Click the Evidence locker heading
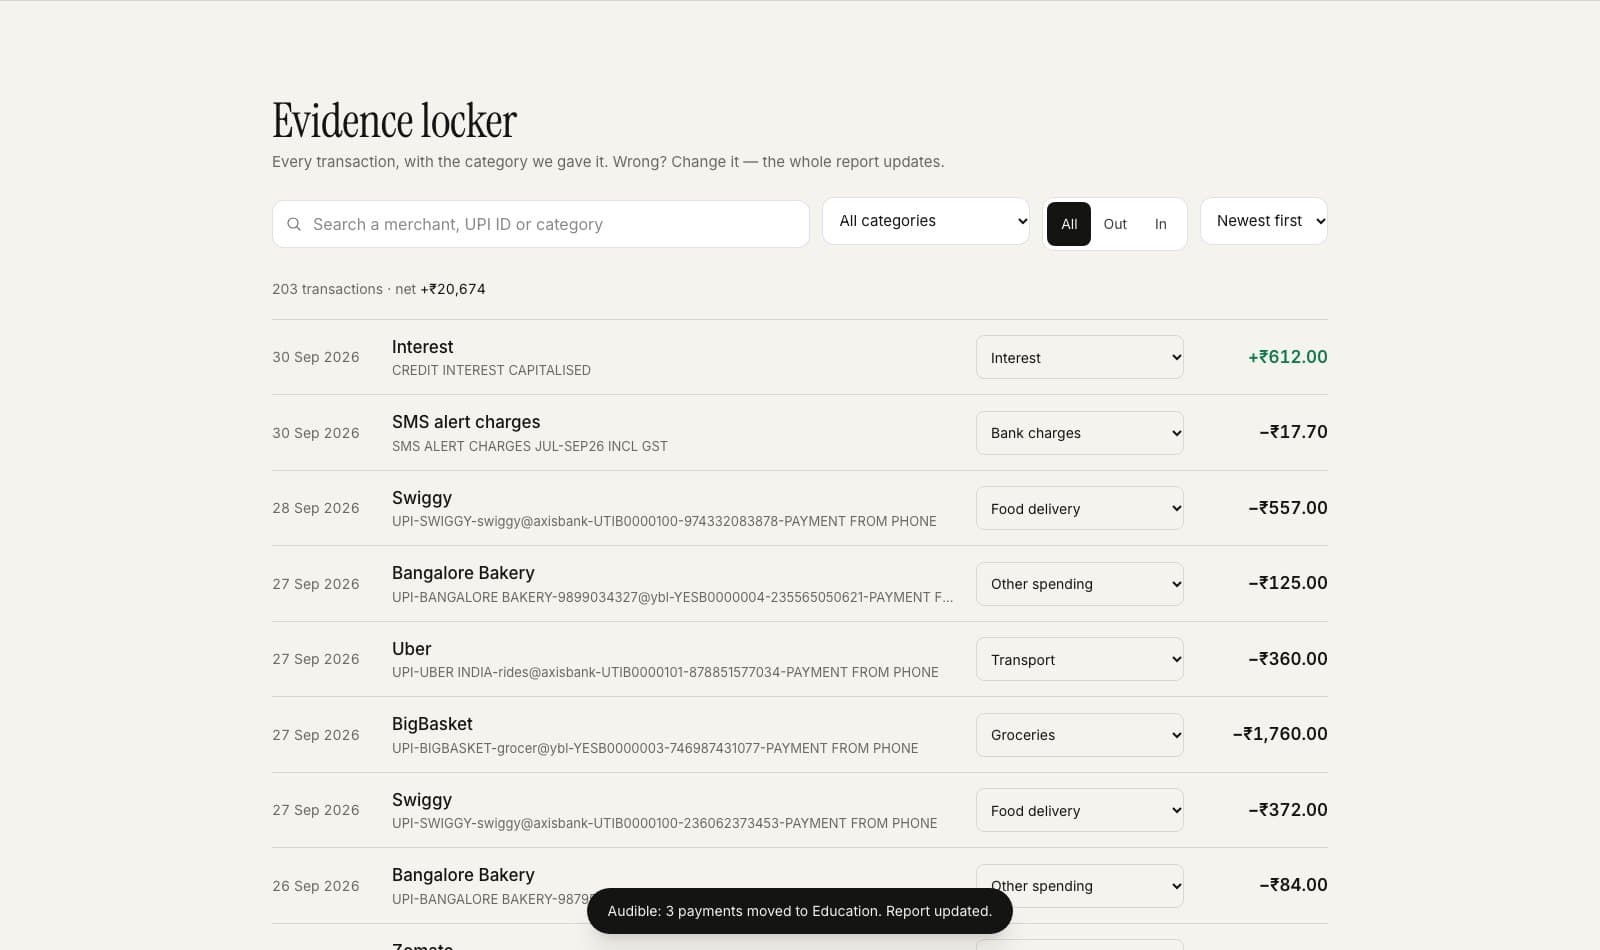 coord(394,121)
